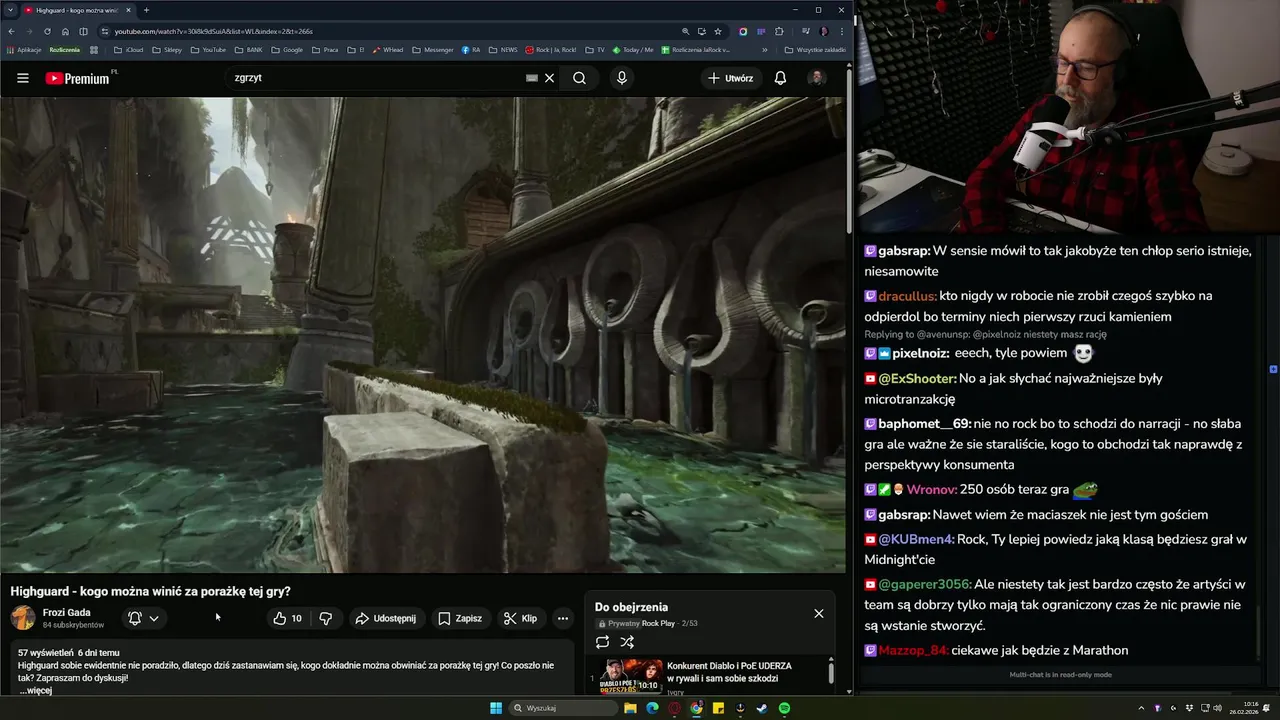Open the tab search dropdown arrow
1280x720 pixels.
coord(9,10)
